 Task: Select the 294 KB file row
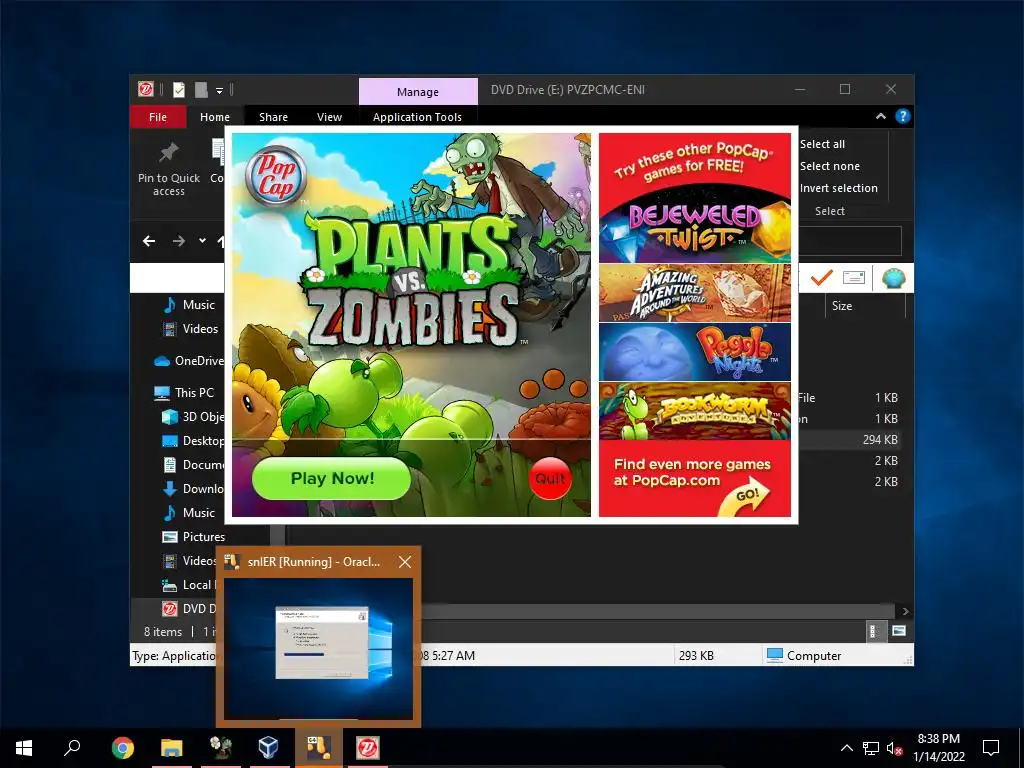point(848,440)
